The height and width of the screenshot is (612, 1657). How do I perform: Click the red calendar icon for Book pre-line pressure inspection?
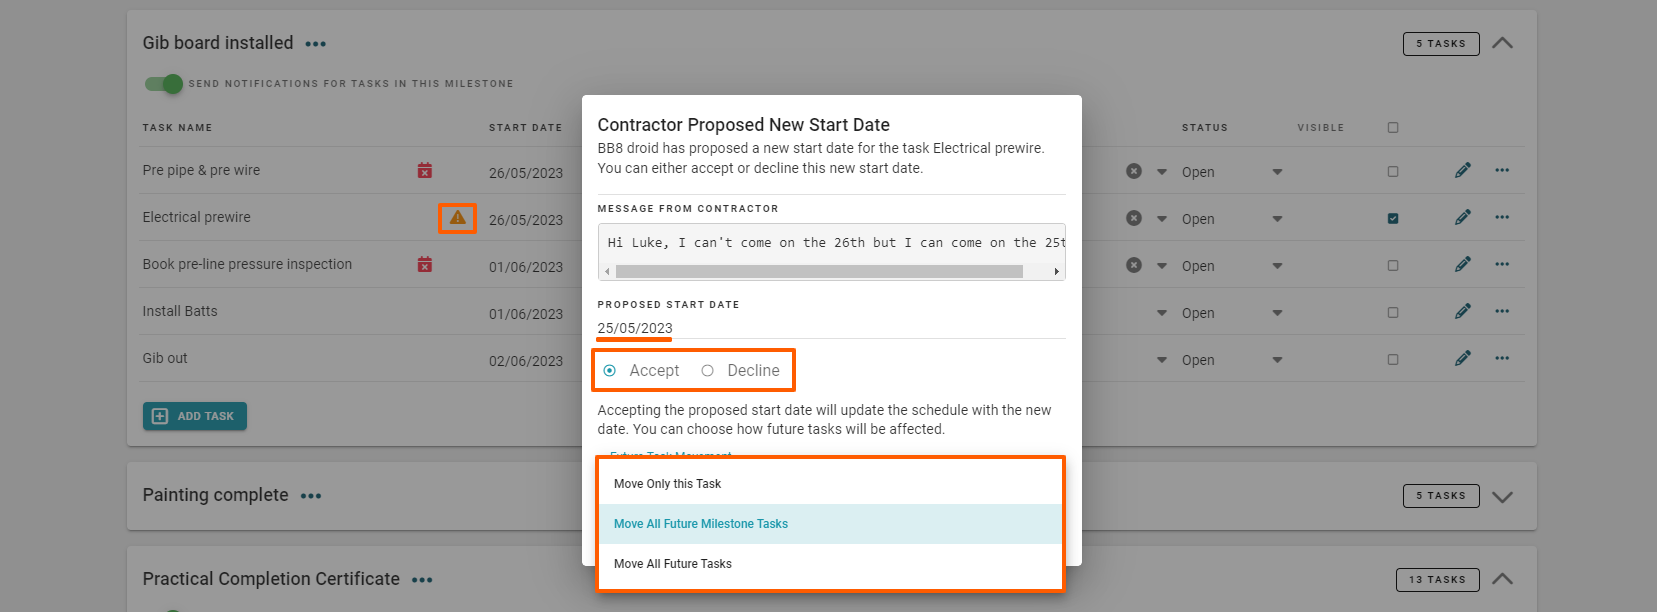(425, 265)
